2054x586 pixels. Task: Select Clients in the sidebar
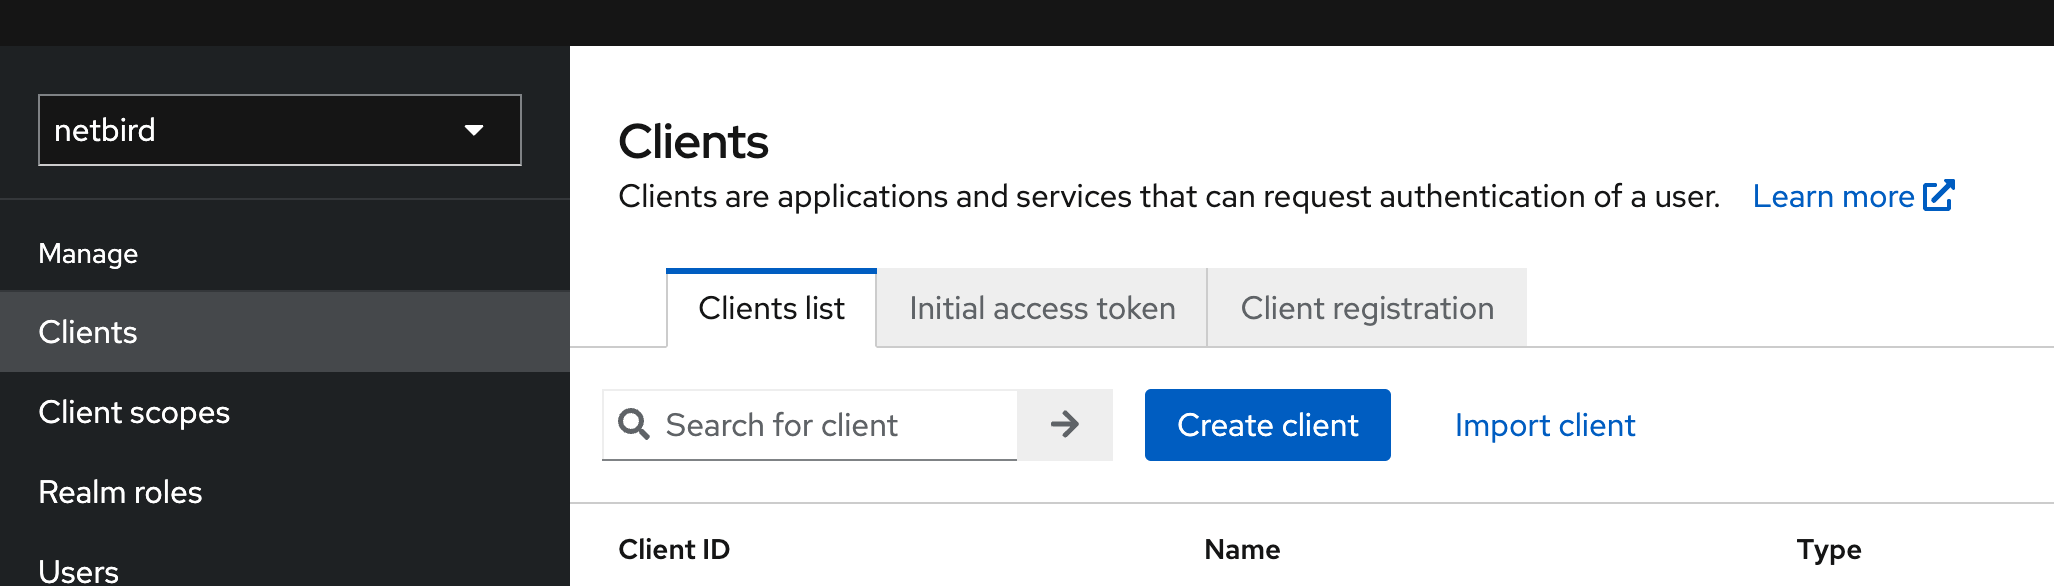(x=88, y=332)
